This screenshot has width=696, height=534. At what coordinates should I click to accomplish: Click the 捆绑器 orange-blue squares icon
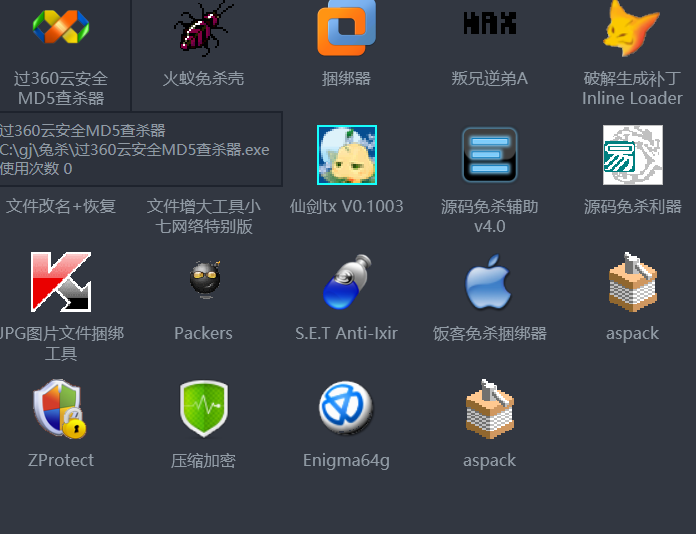pyautogui.click(x=347, y=28)
